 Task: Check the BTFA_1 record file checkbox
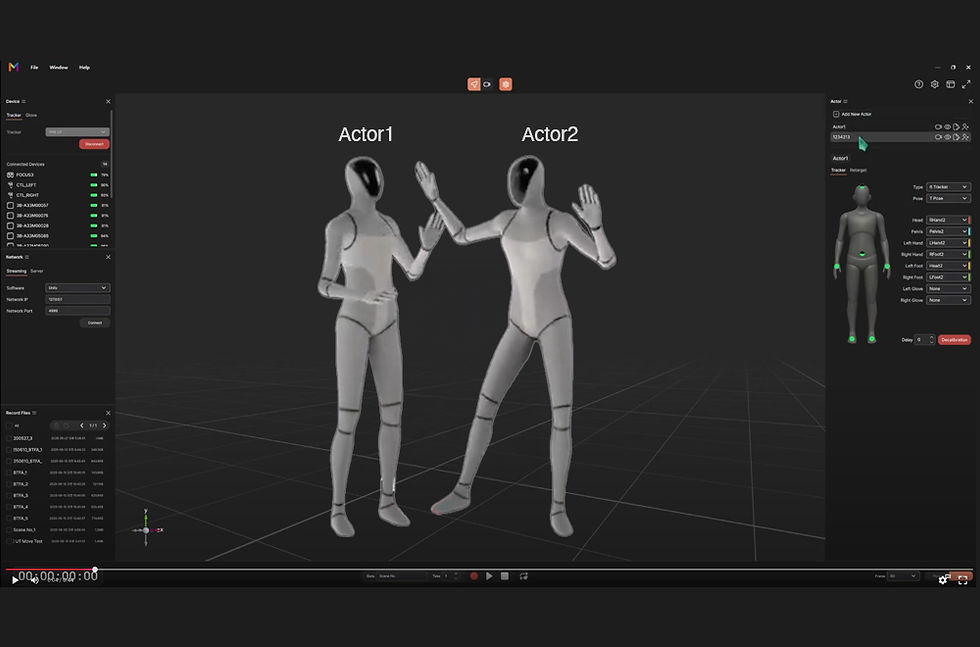pos(9,473)
